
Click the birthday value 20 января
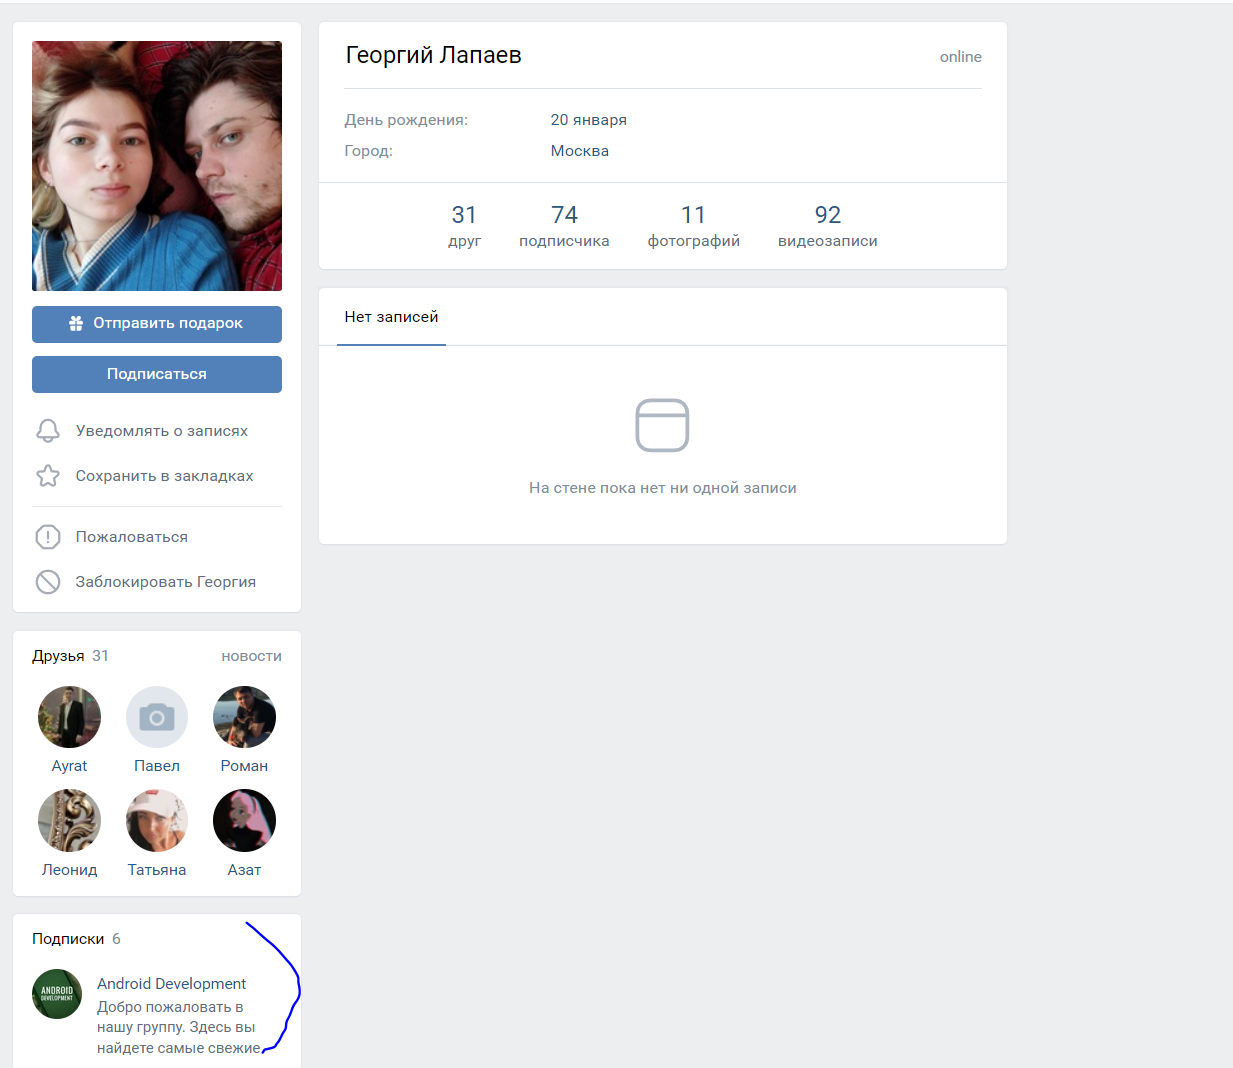coord(589,120)
